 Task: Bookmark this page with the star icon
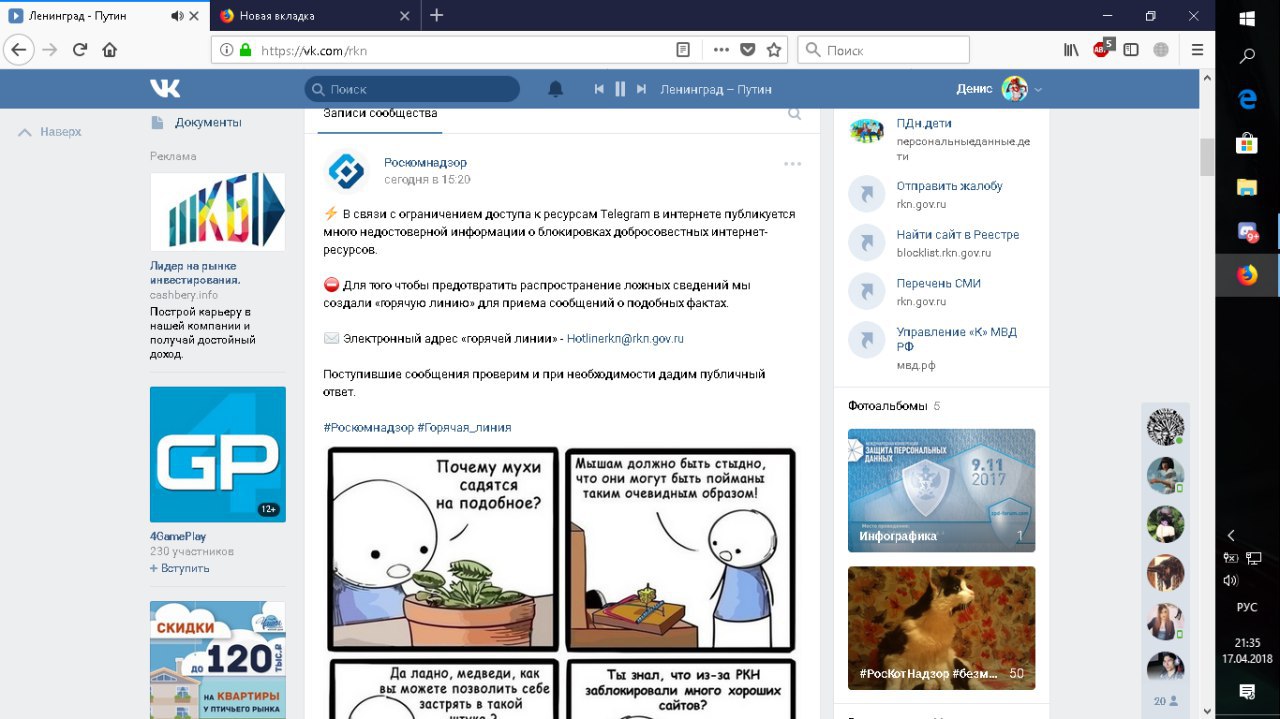774,49
